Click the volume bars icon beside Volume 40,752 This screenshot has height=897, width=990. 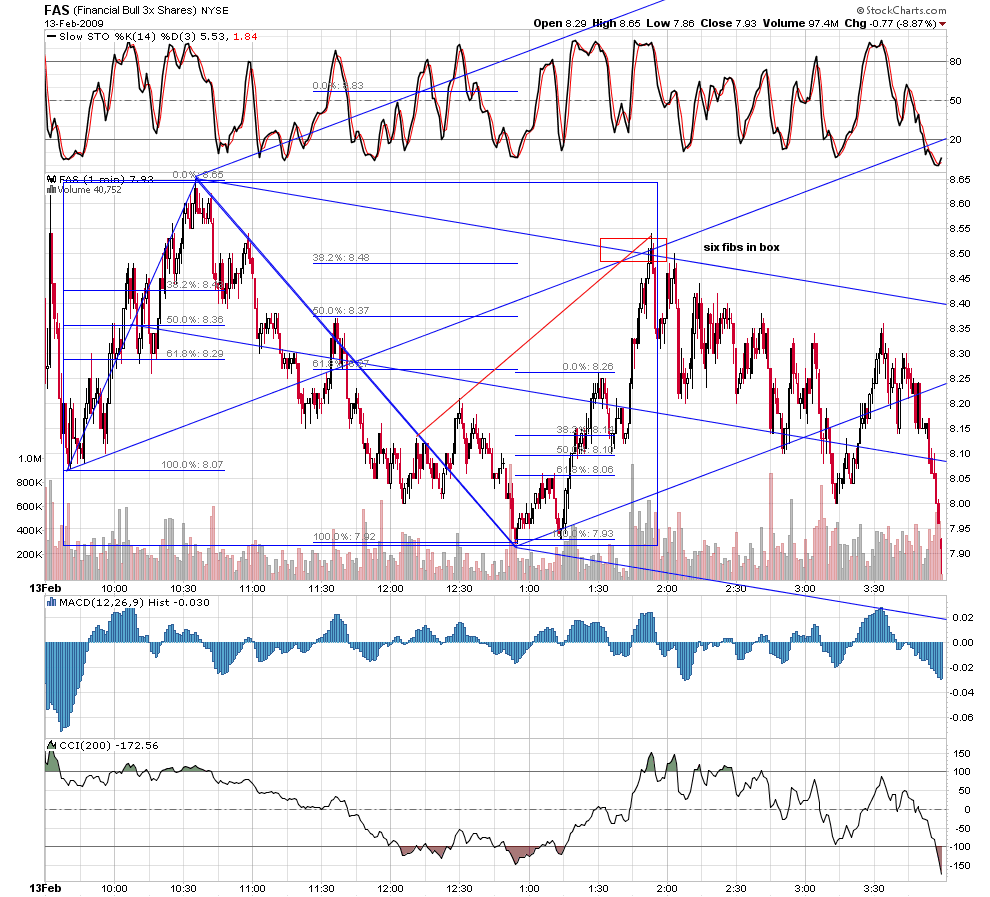click(52, 189)
